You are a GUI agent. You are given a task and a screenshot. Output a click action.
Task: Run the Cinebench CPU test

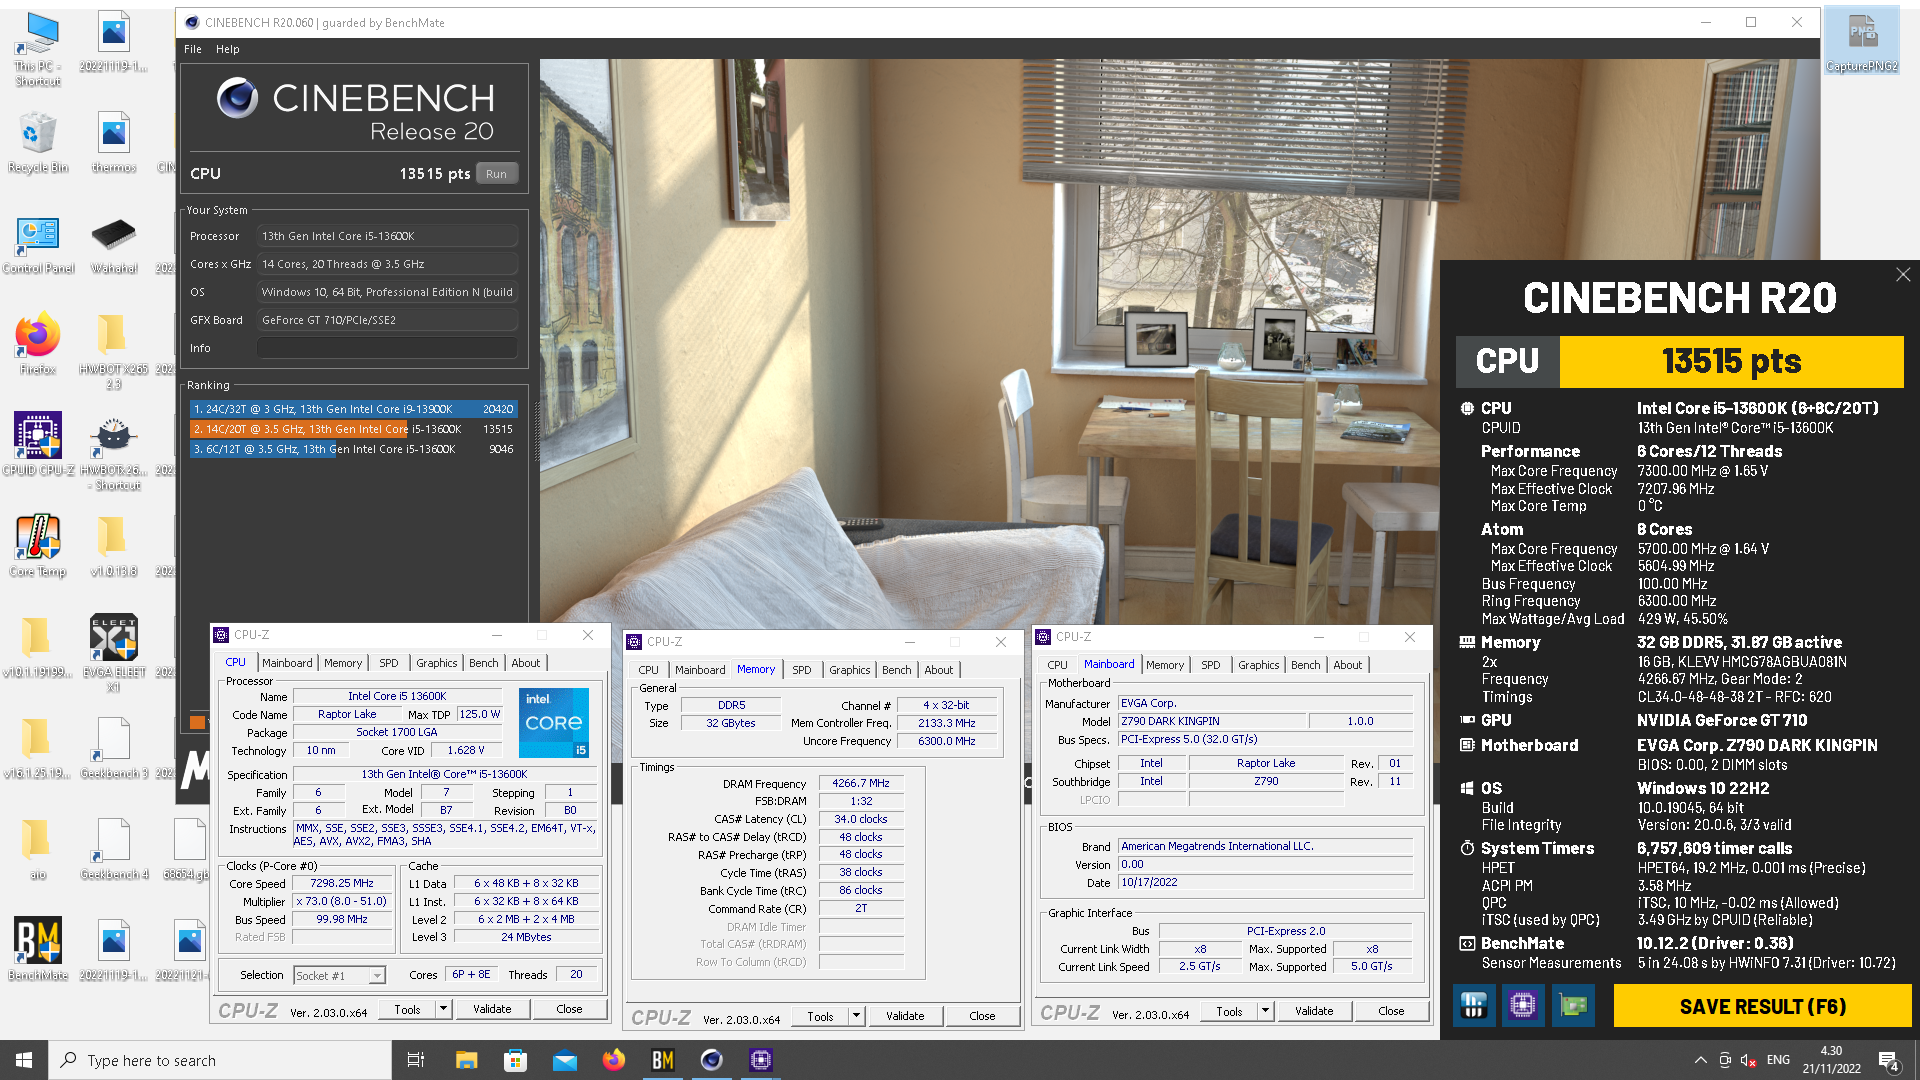497,173
